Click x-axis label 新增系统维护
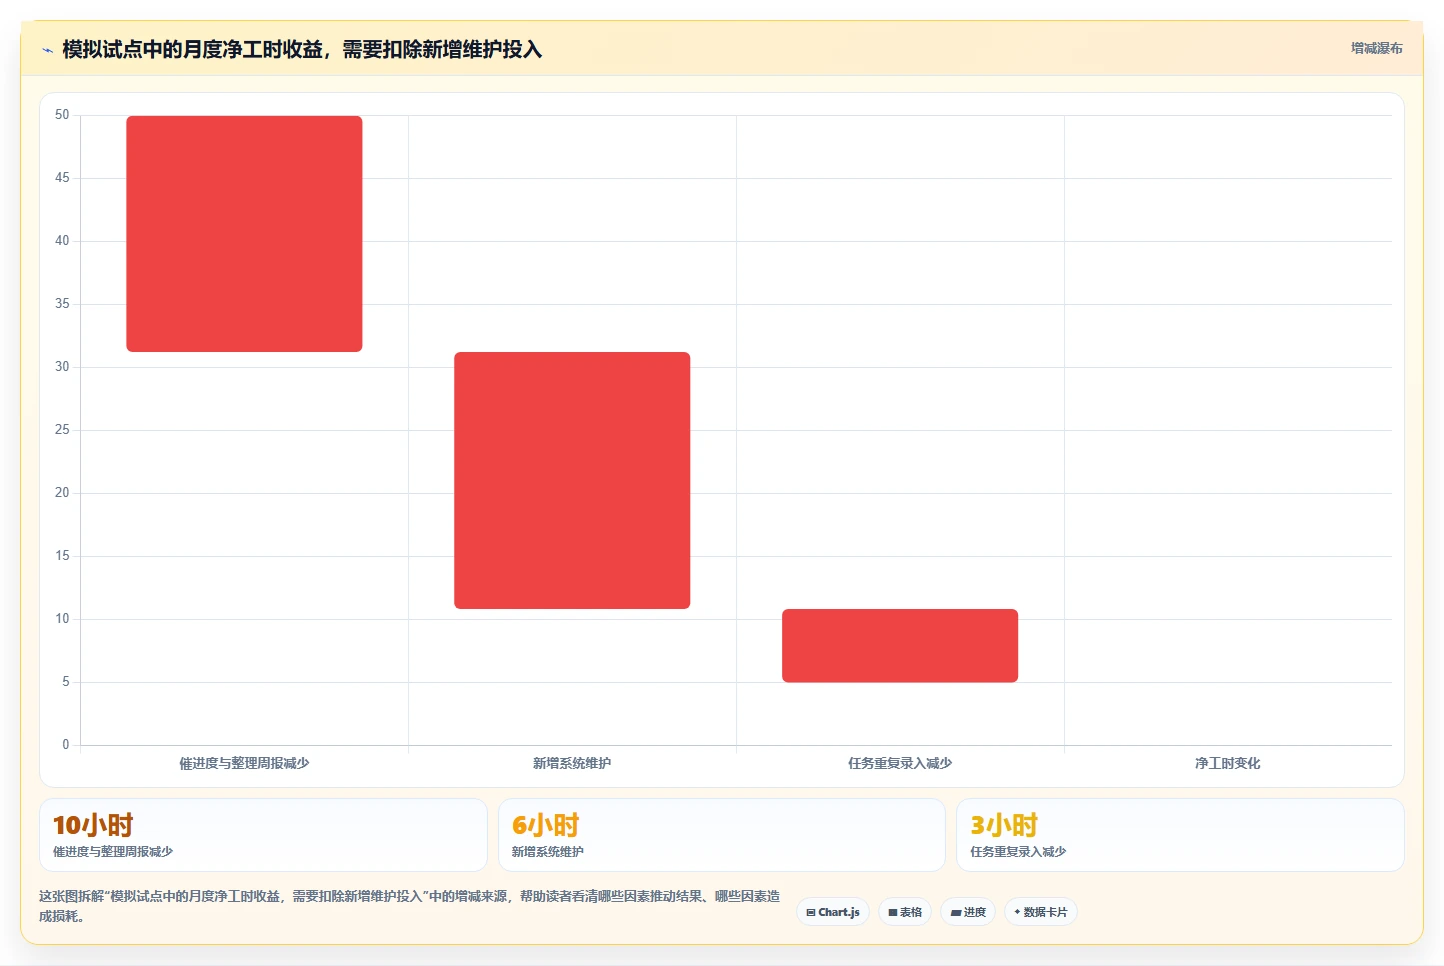The height and width of the screenshot is (966, 1444). pos(572,763)
